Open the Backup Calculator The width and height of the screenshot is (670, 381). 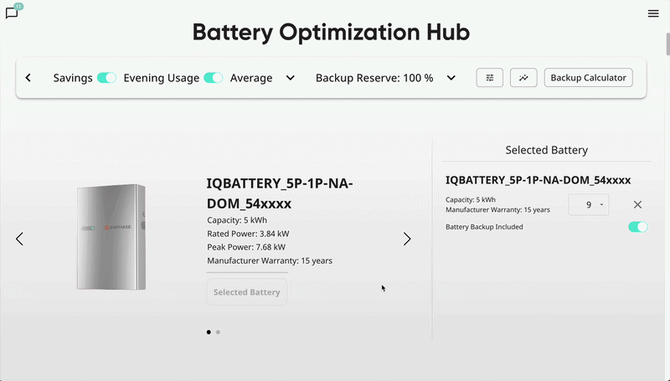[588, 78]
